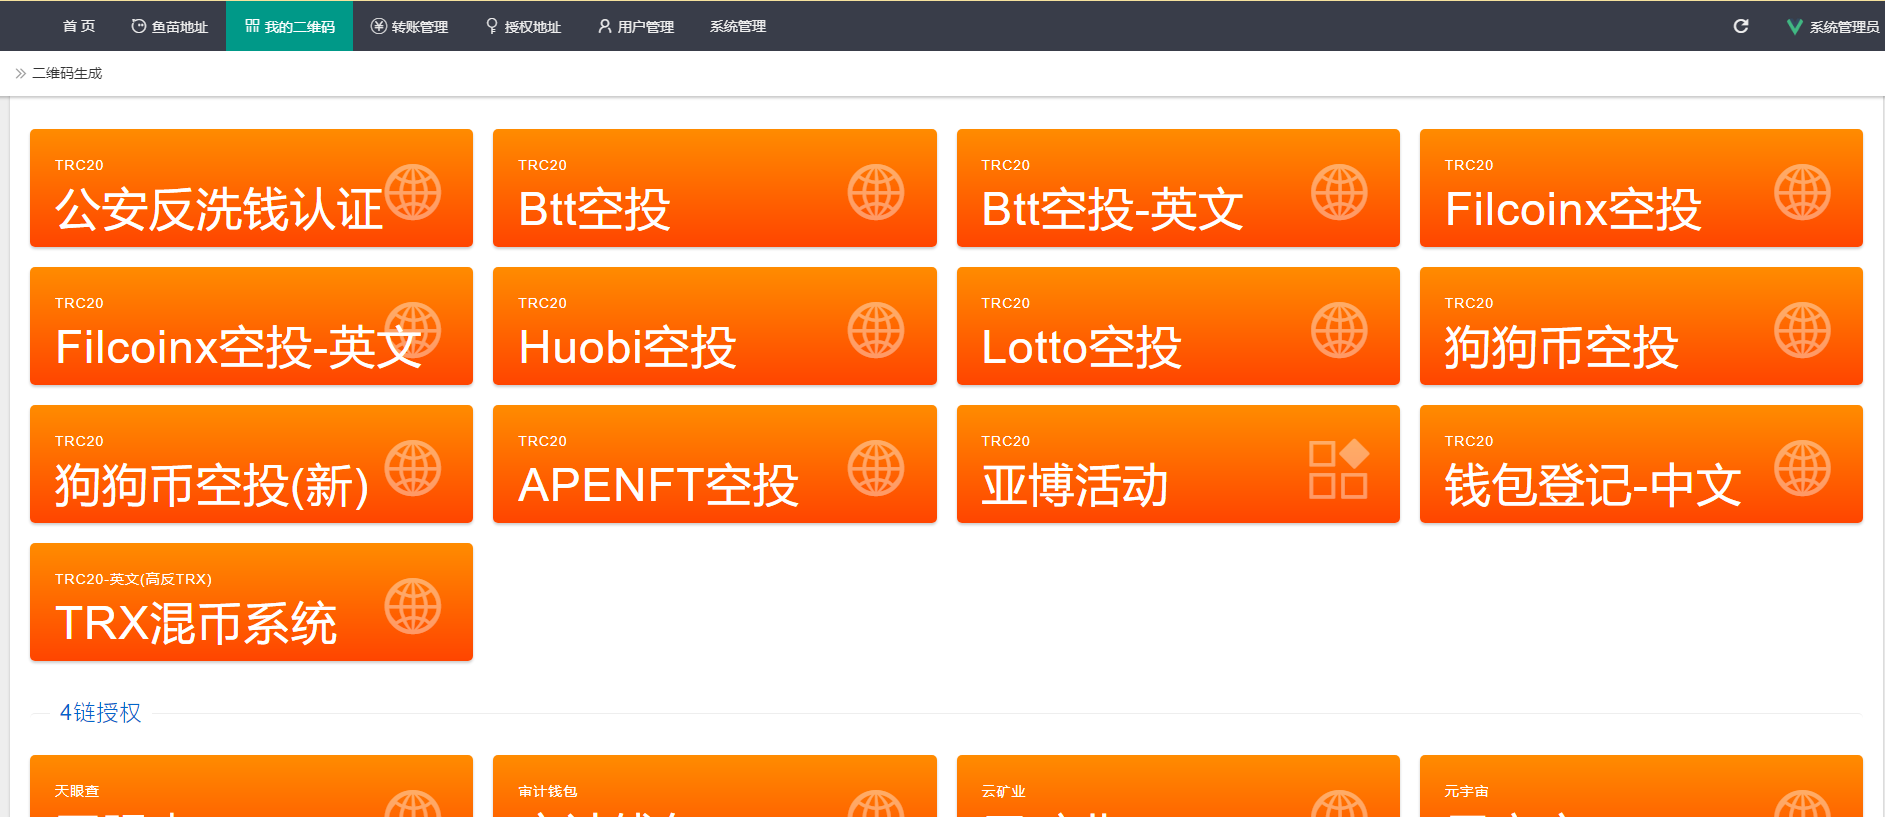1885x817 pixels.
Task: Click the green V logo icon
Action: tap(1794, 27)
